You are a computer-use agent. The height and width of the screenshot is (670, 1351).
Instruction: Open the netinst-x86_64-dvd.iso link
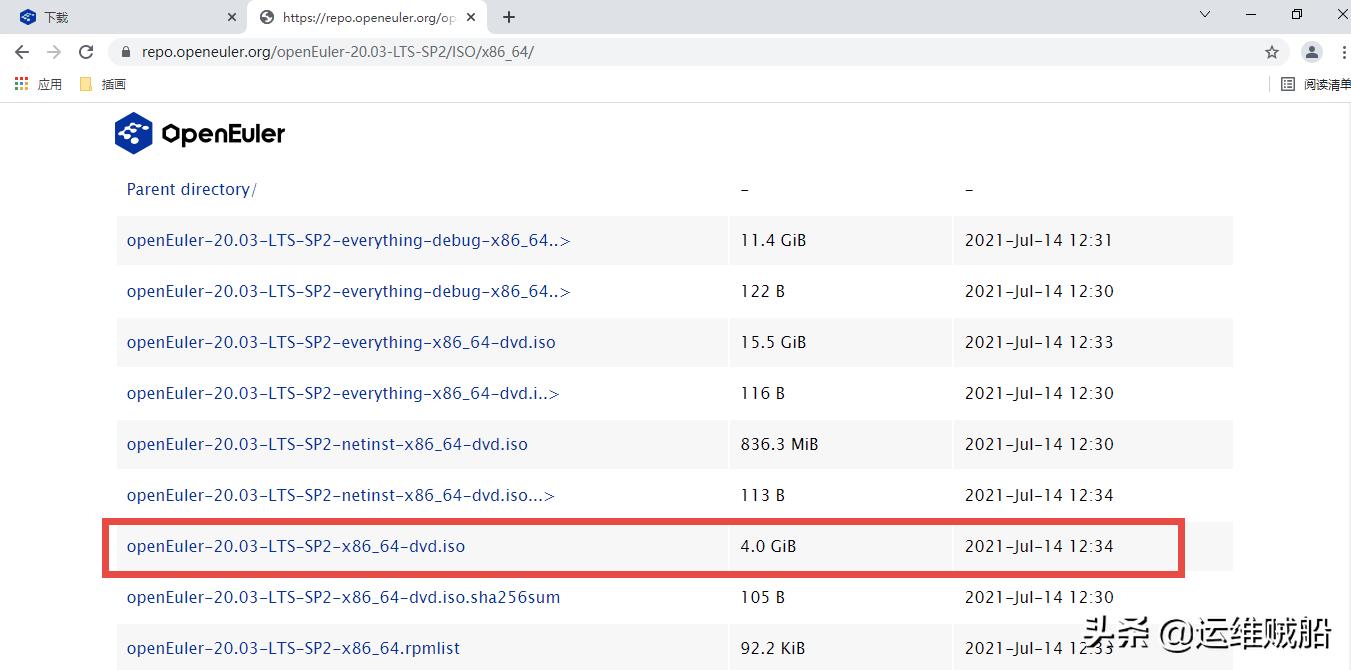(x=327, y=444)
